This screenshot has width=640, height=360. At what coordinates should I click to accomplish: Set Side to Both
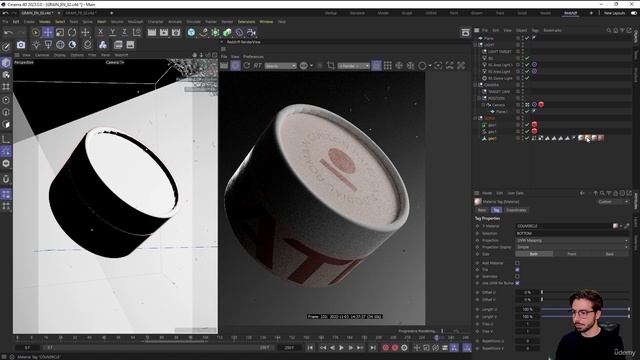click(x=534, y=254)
